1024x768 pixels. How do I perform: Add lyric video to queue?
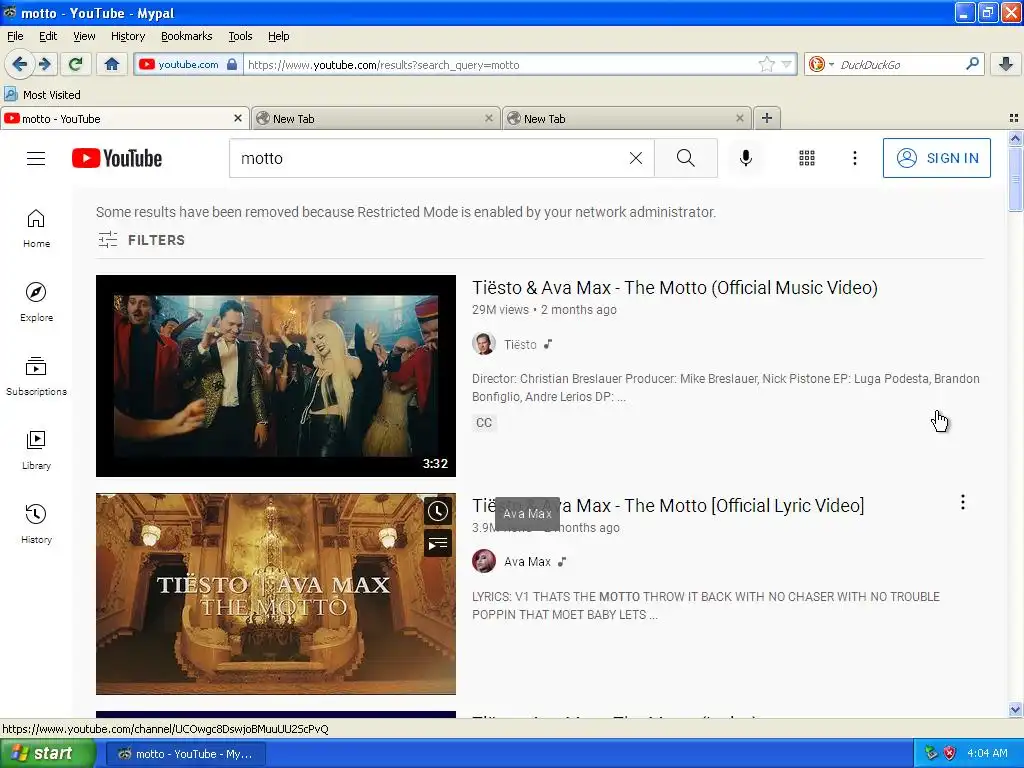click(438, 543)
